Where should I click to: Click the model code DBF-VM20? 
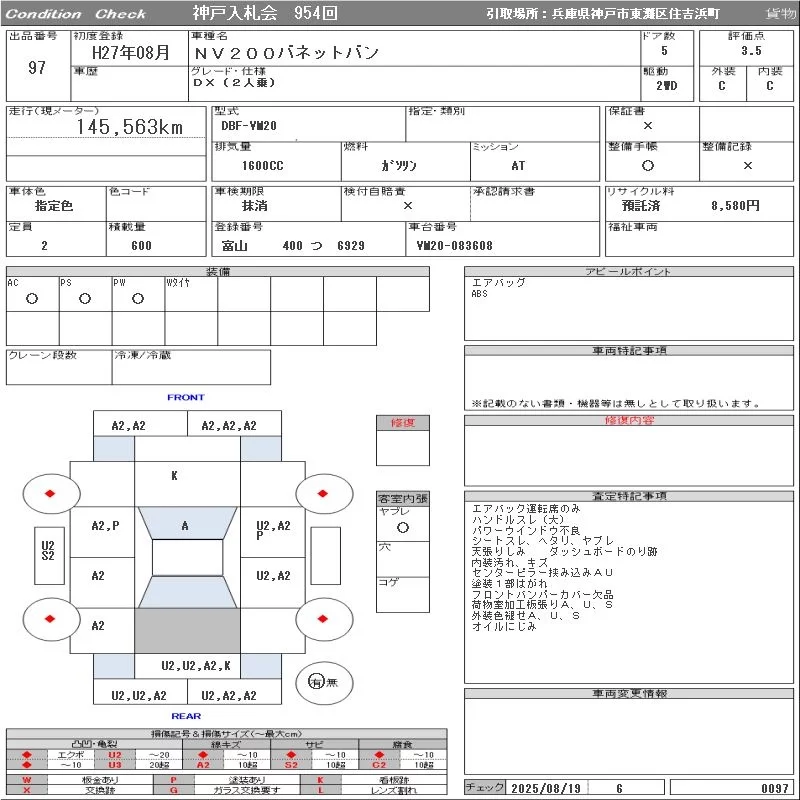(x=249, y=126)
